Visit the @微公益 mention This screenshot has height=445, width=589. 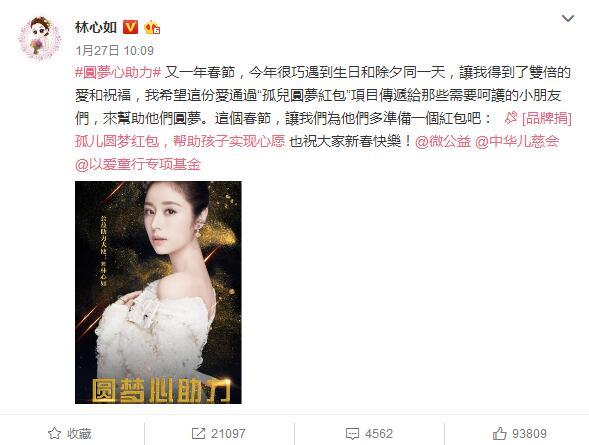click(443, 142)
